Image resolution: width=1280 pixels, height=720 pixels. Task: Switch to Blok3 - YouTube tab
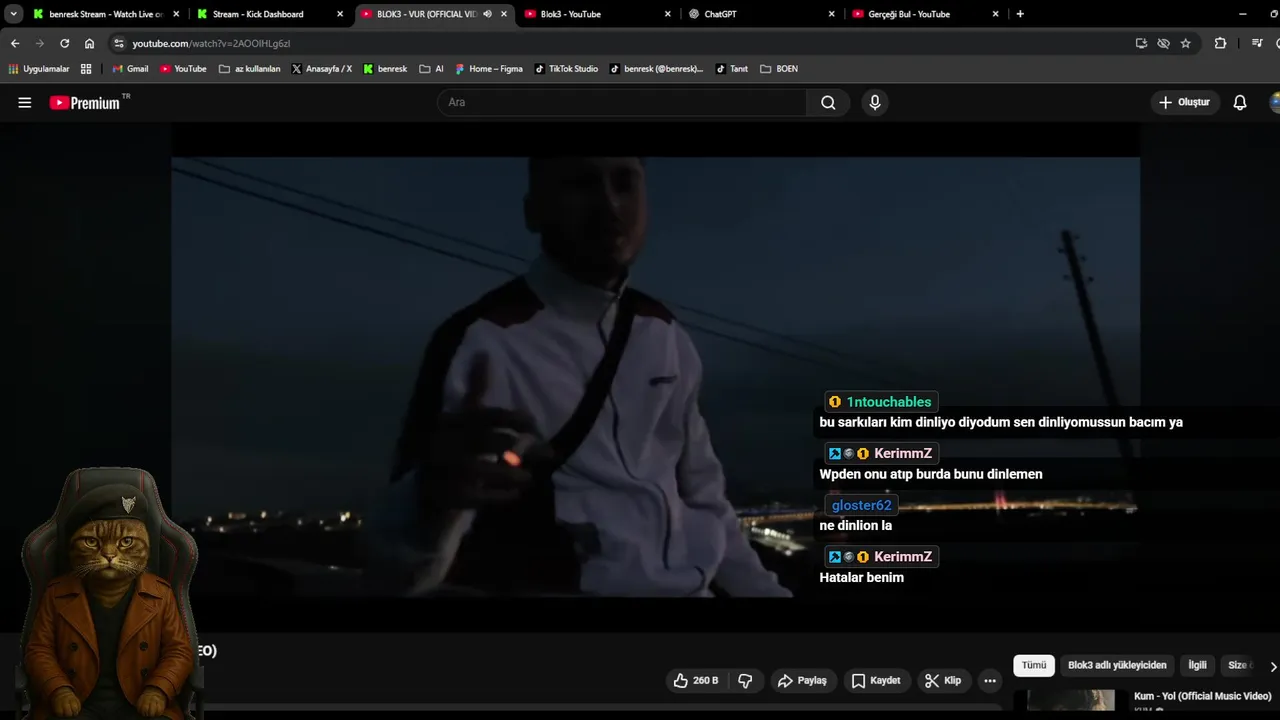[x=596, y=14]
